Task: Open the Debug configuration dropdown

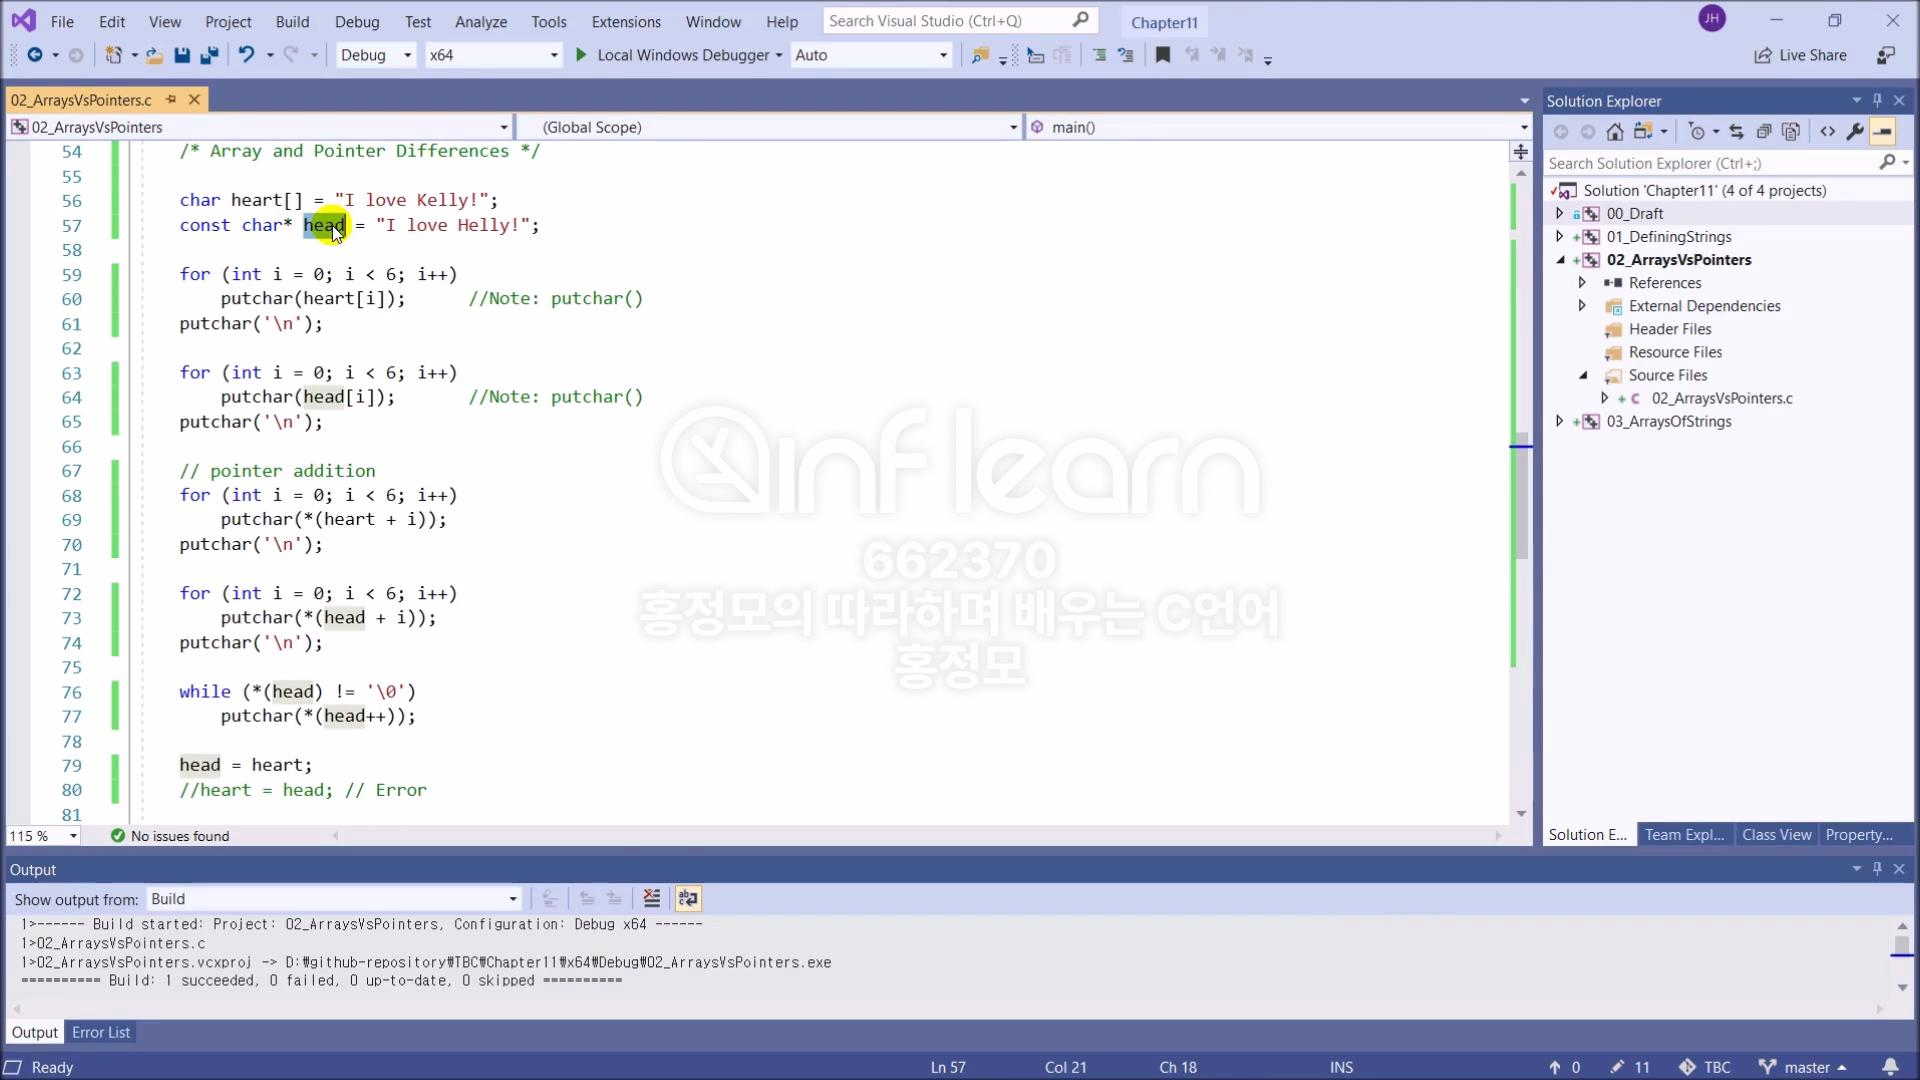Action: 375,55
